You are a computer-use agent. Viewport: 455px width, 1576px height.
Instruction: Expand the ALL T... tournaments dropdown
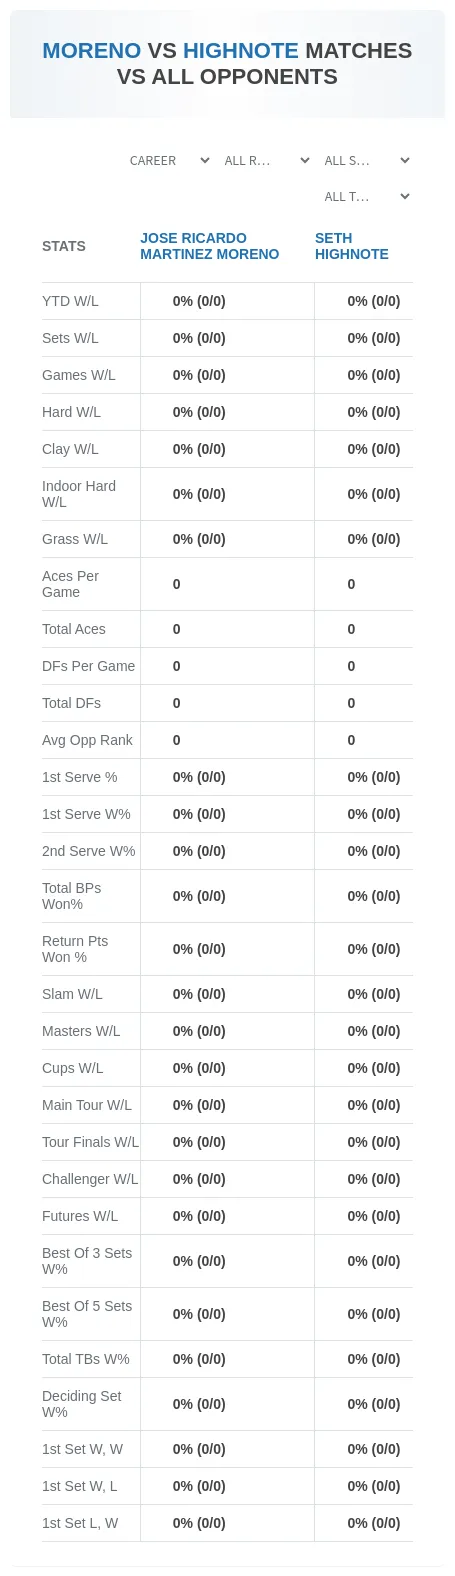(366, 197)
